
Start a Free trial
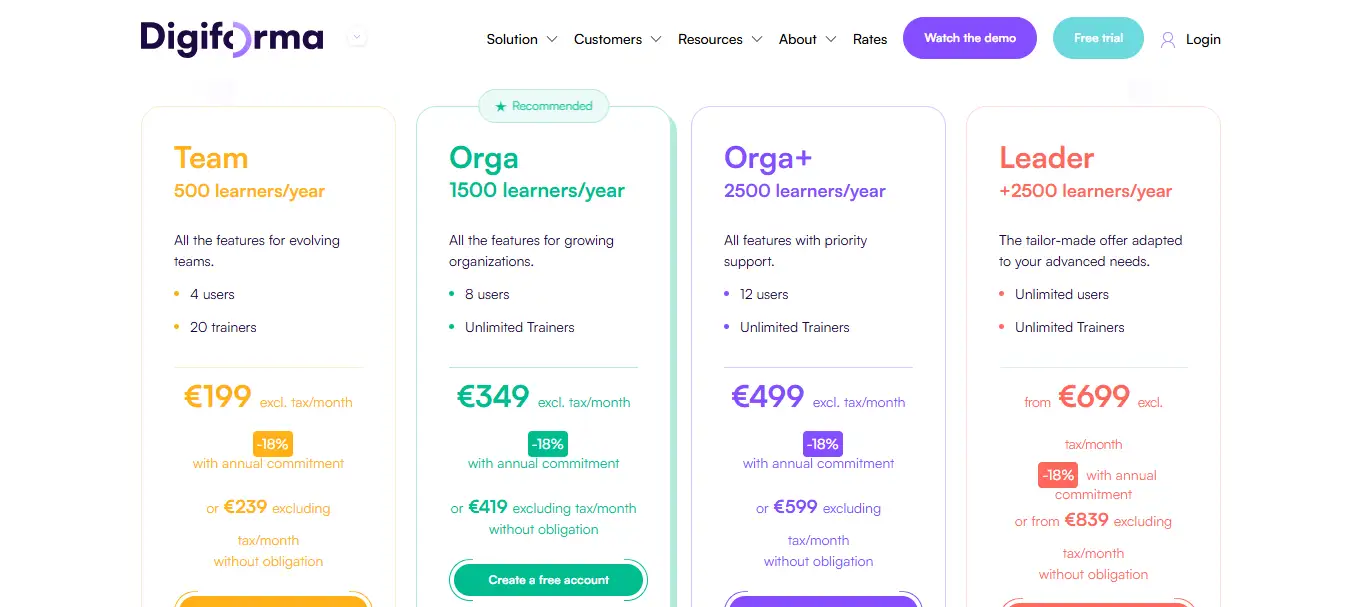tap(1098, 38)
